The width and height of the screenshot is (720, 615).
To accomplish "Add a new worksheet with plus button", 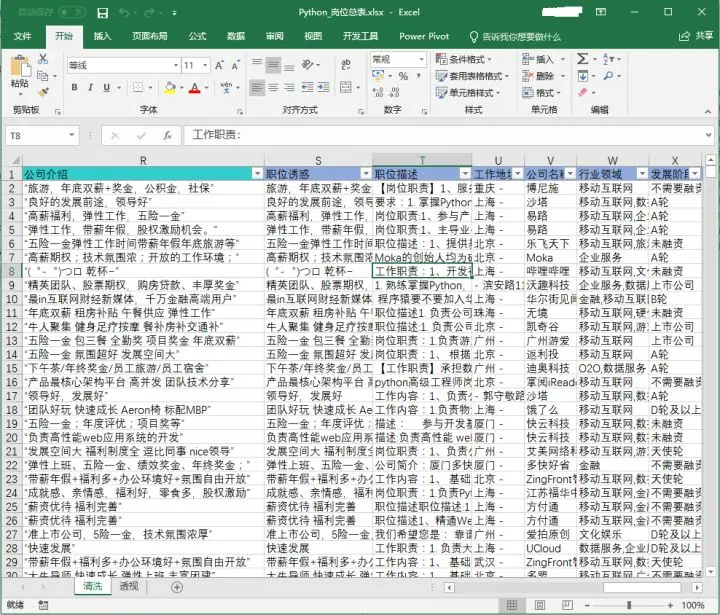I will point(177,587).
